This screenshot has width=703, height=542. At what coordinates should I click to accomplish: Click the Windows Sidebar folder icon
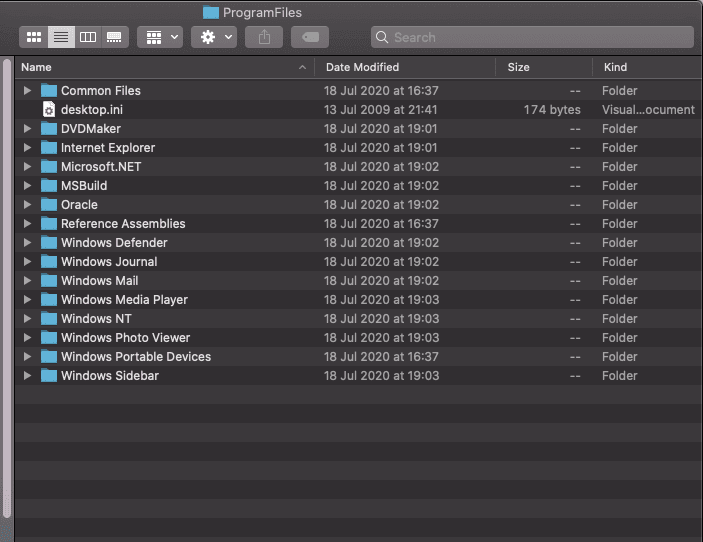pos(49,376)
